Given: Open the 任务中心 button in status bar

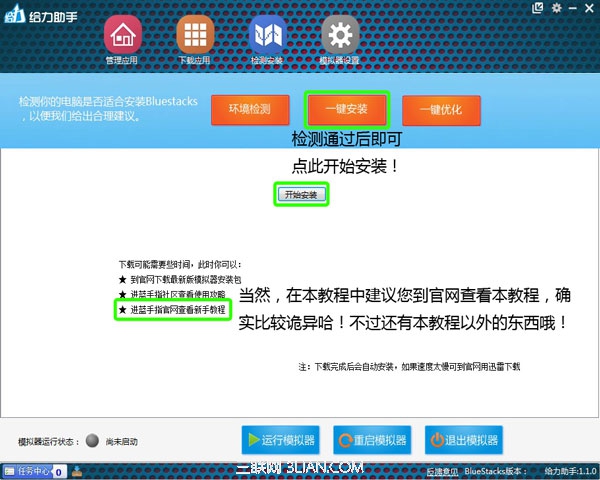Looking at the screenshot, I should [34, 471].
